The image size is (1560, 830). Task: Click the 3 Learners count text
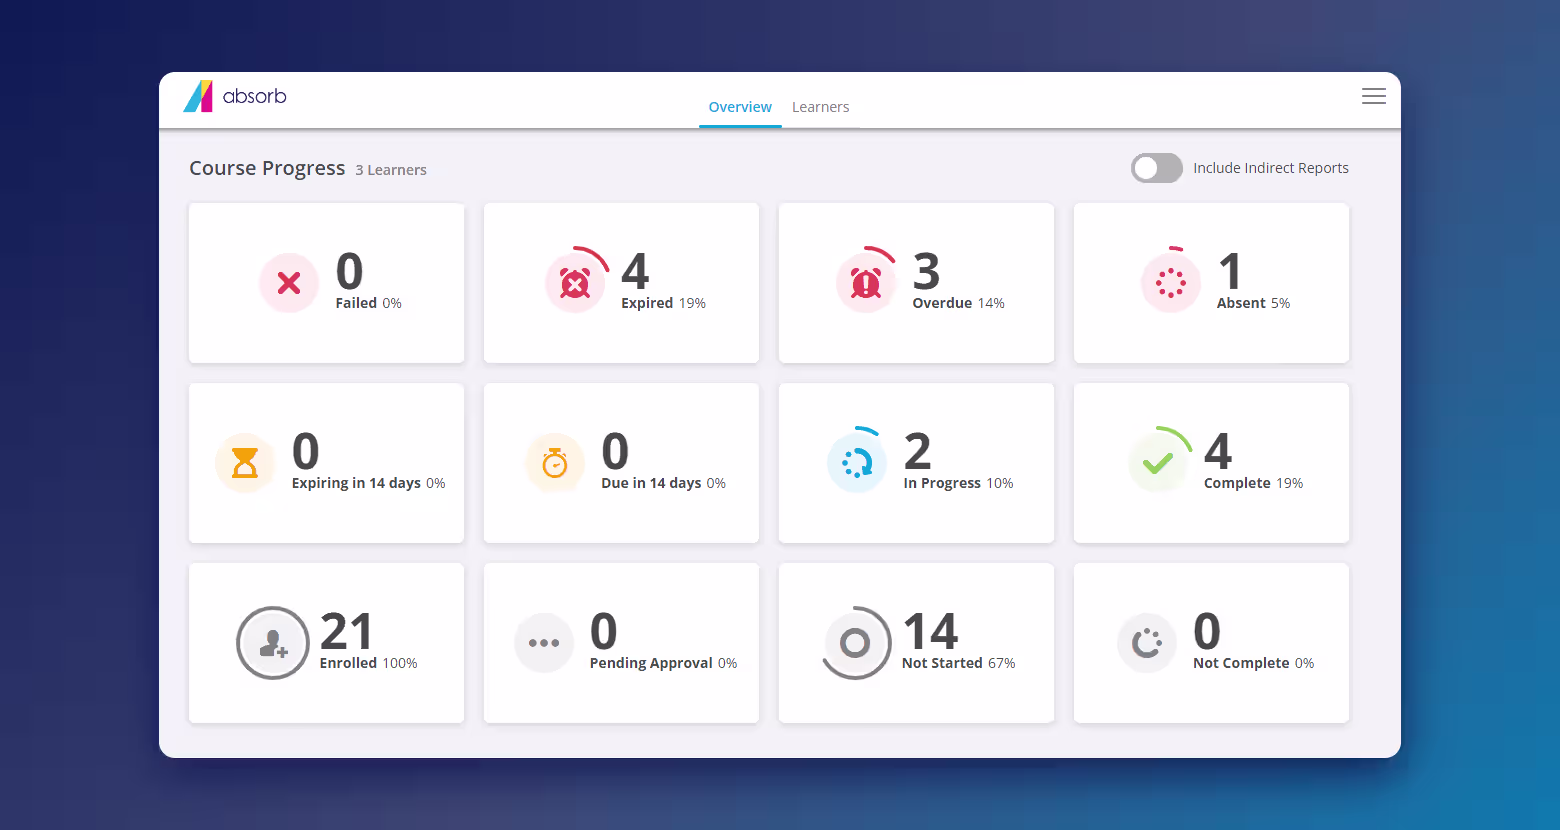[x=391, y=170]
